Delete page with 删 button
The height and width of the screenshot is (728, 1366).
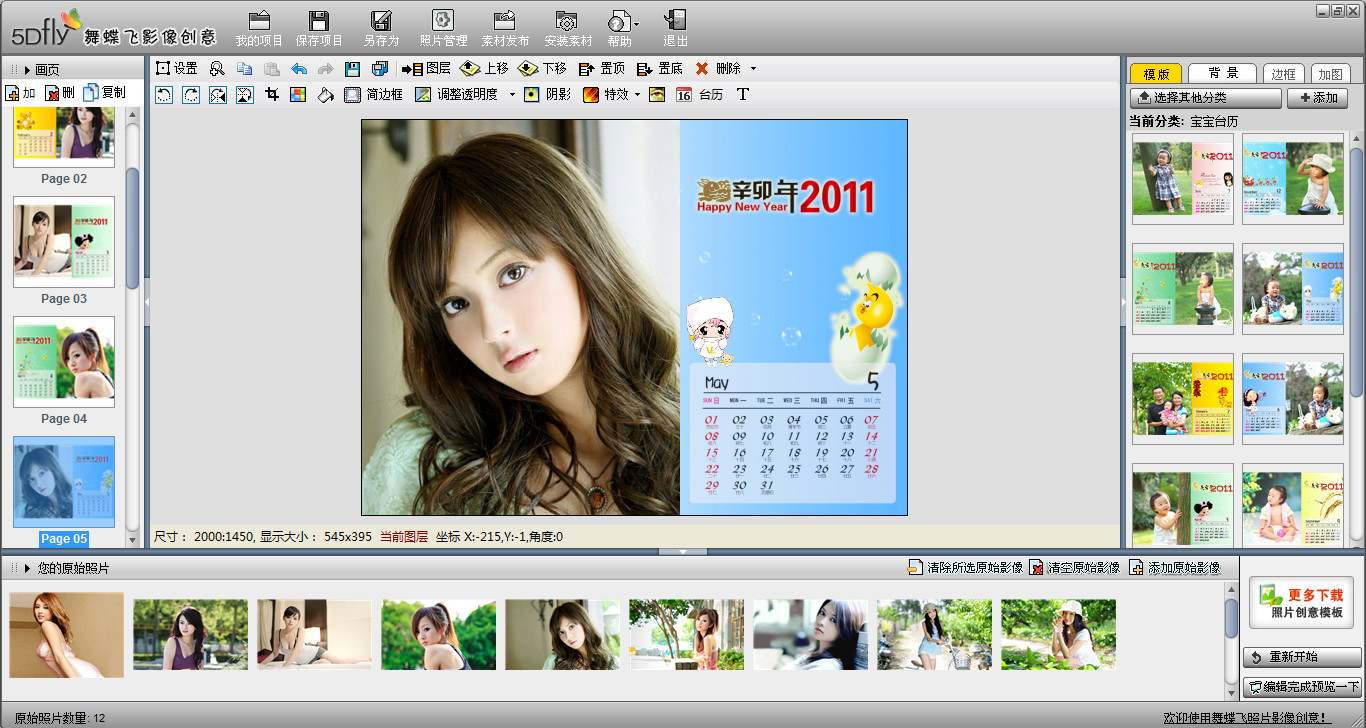pos(60,93)
